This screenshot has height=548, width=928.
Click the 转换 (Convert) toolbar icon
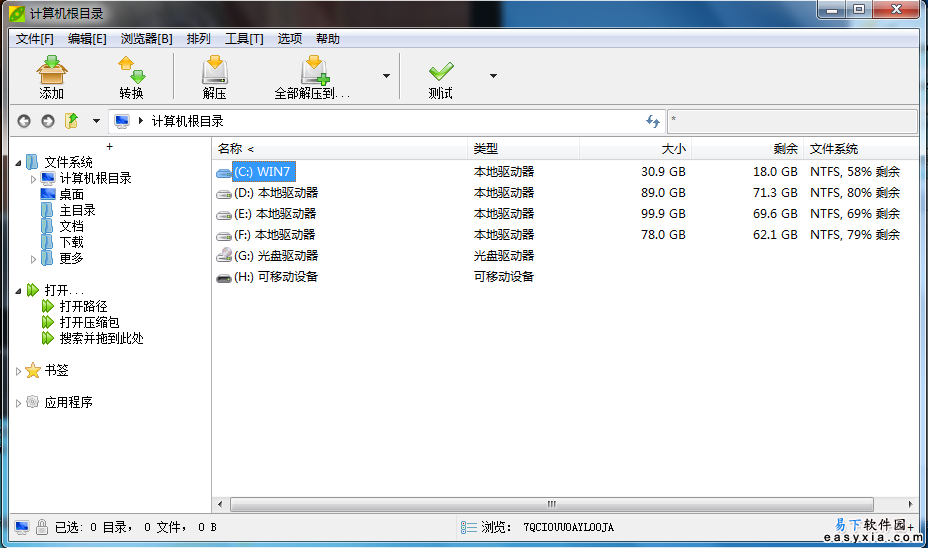pos(131,70)
